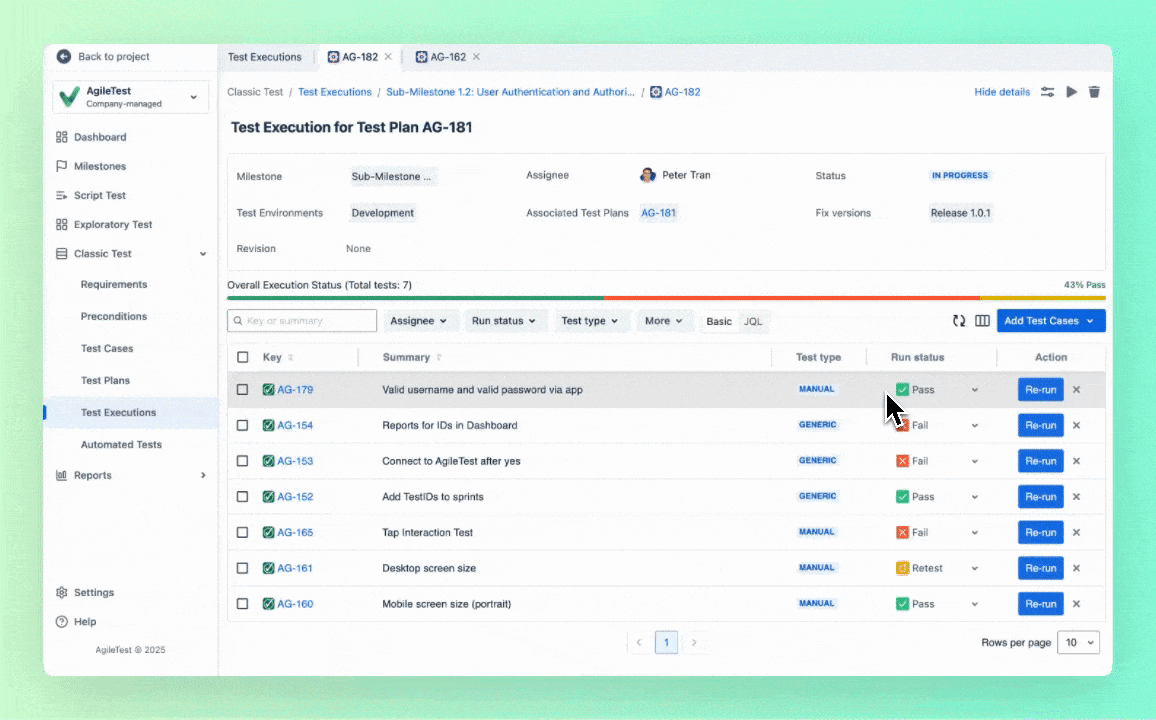Open Settings gear in sidebar

click(62, 592)
